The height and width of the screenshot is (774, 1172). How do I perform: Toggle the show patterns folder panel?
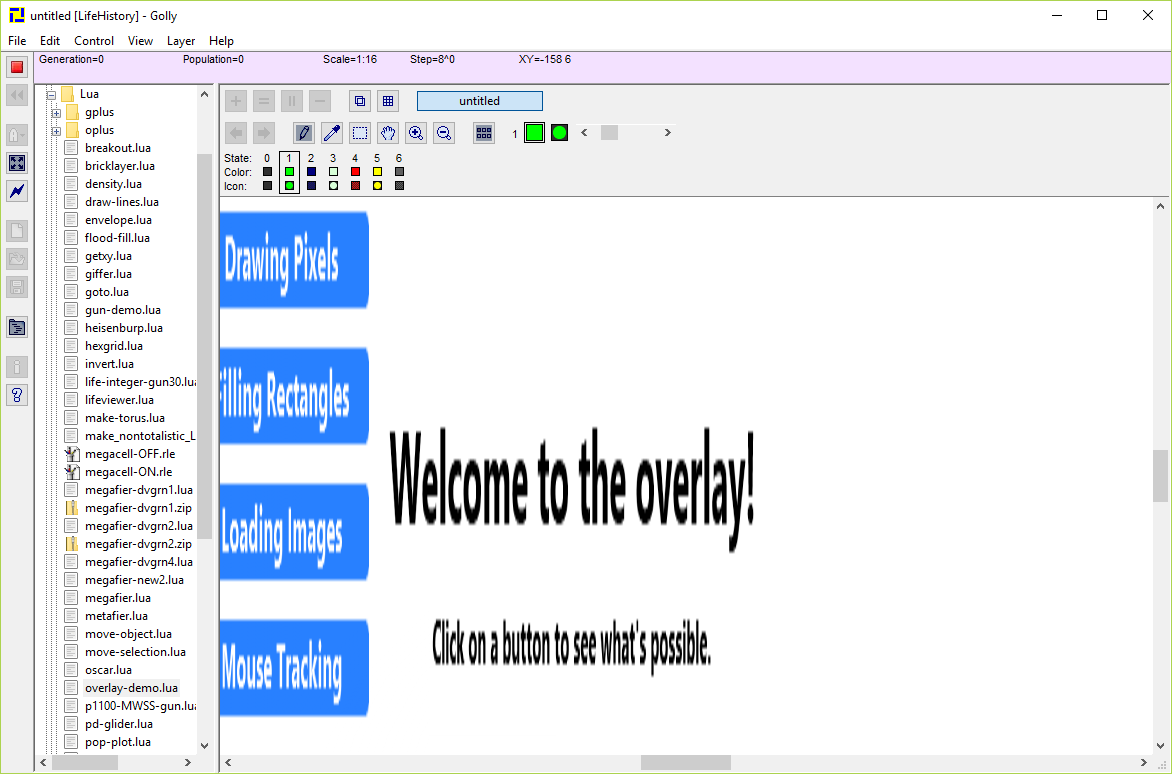tap(17, 327)
